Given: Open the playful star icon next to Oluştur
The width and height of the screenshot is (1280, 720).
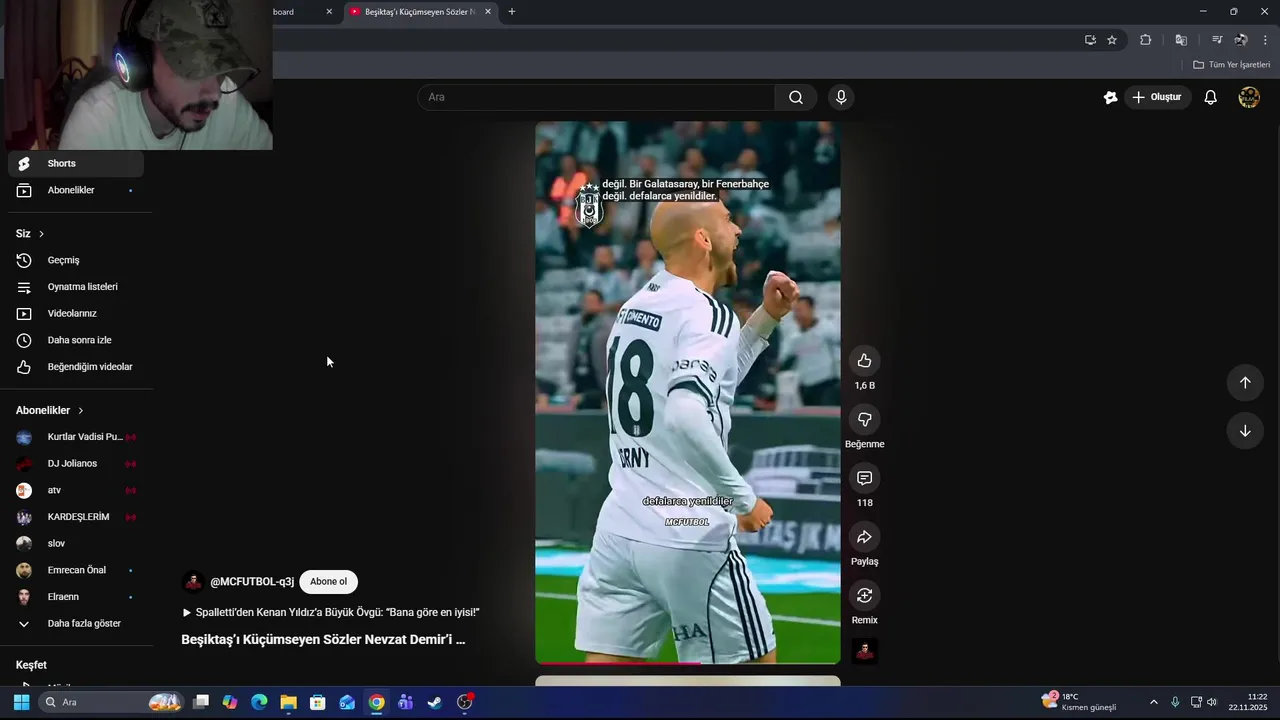Looking at the screenshot, I should point(1110,97).
